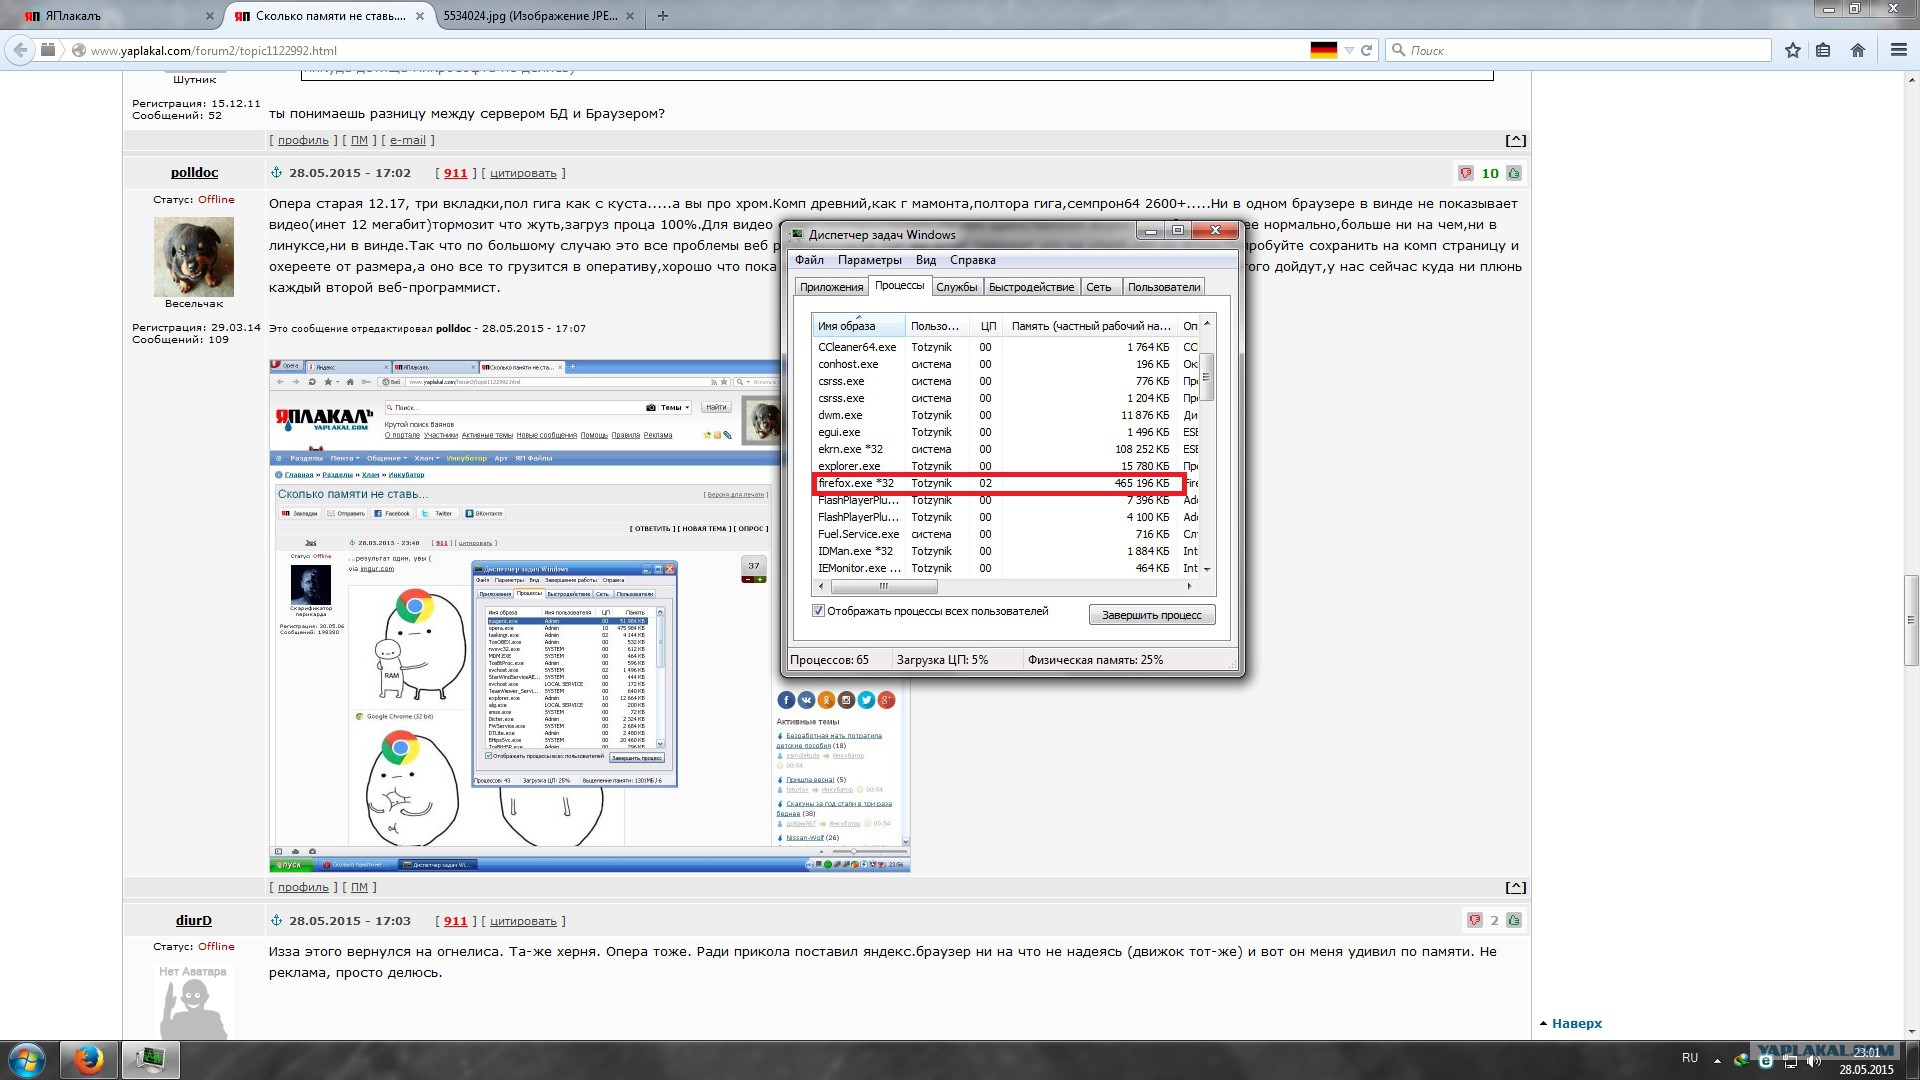Click polldoc's puppy avatar image
This screenshot has height=1080, width=1920.
[x=194, y=256]
